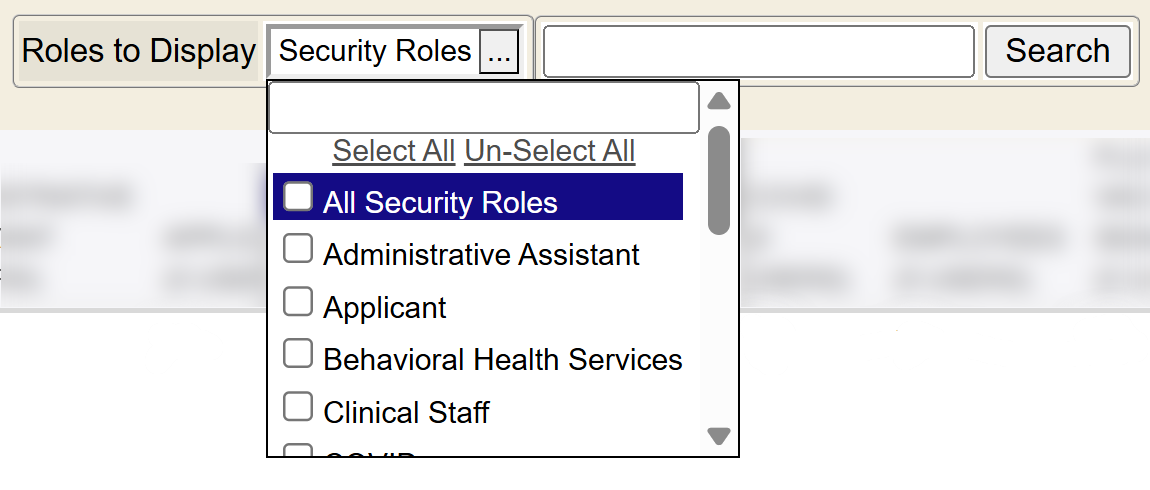Click the Select All link
Screen dimensions: 1150x490
[x=394, y=151]
